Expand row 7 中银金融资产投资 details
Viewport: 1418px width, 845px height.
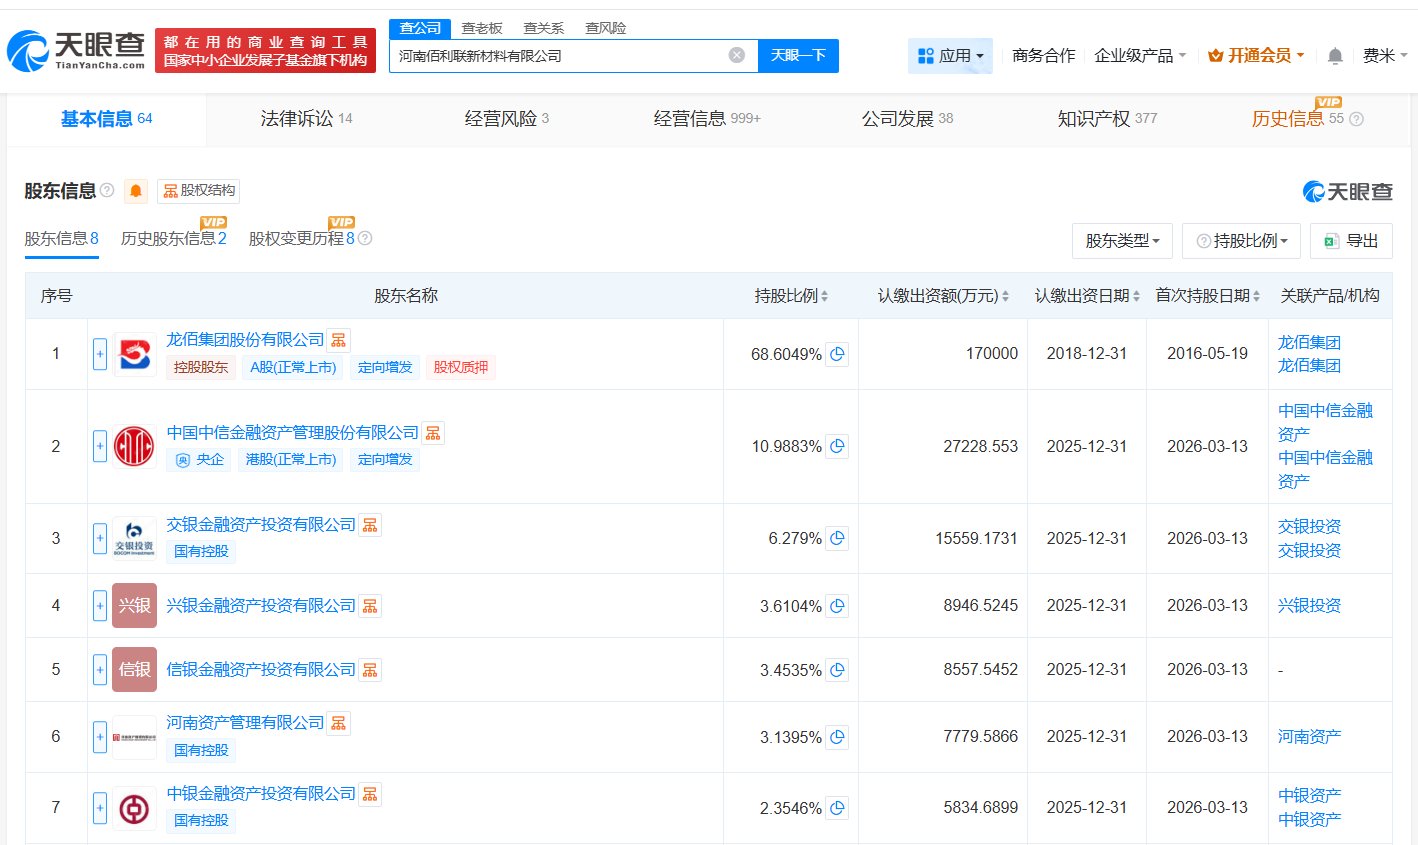click(x=100, y=808)
